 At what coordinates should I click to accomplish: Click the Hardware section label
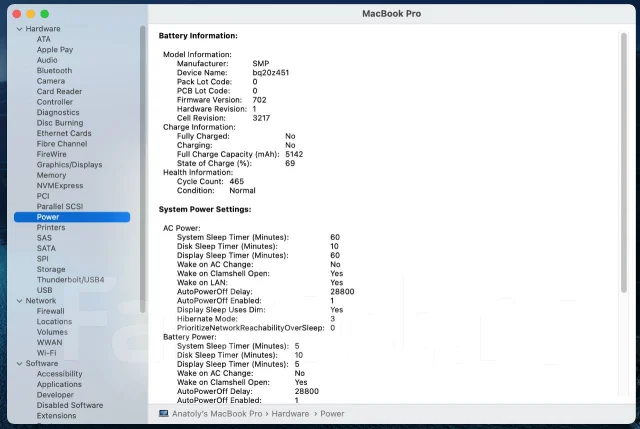43,29
